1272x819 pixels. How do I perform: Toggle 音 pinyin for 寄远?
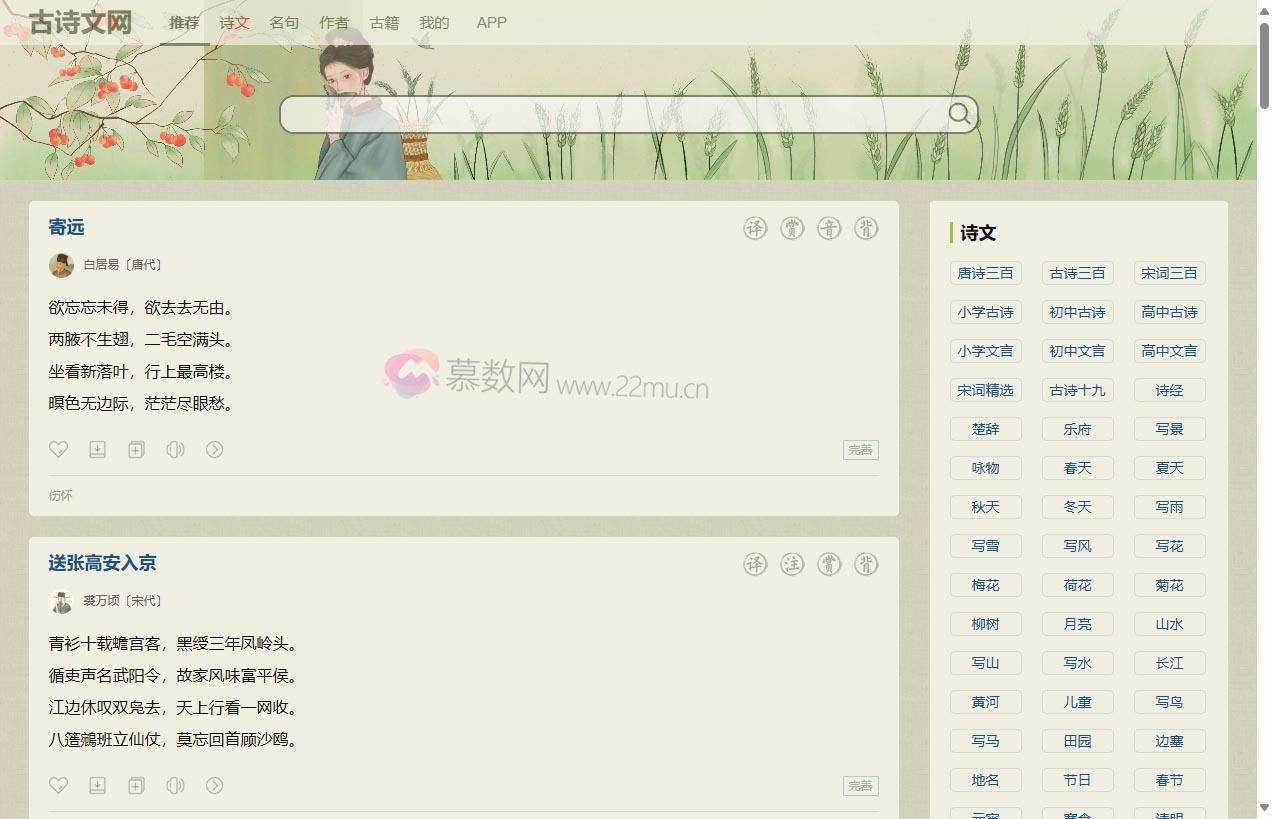[829, 229]
